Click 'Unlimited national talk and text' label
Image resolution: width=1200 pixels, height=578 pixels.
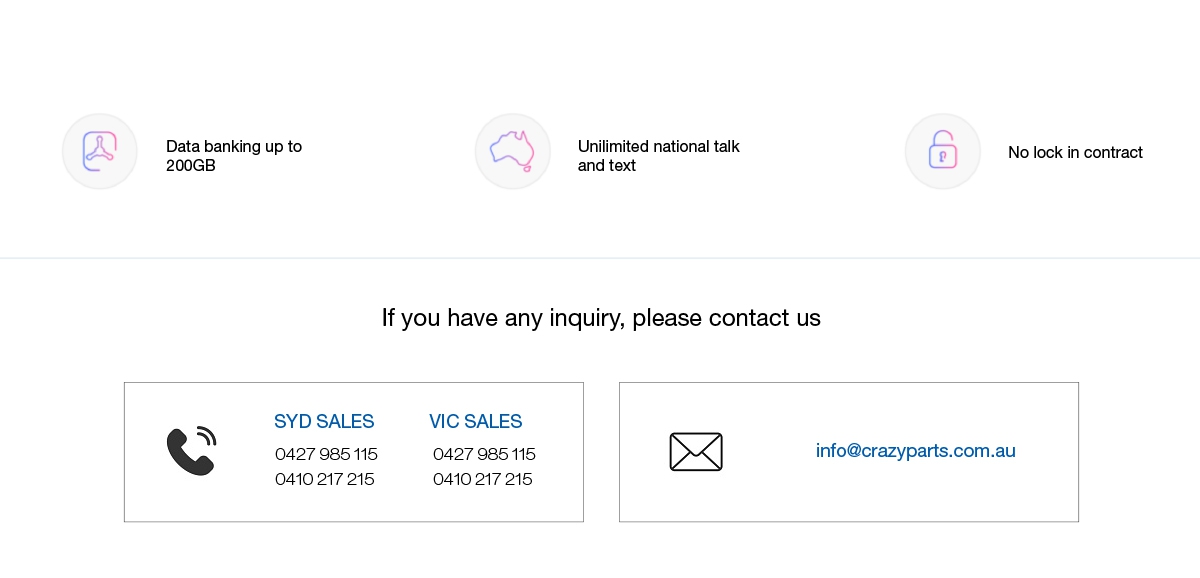point(659,156)
